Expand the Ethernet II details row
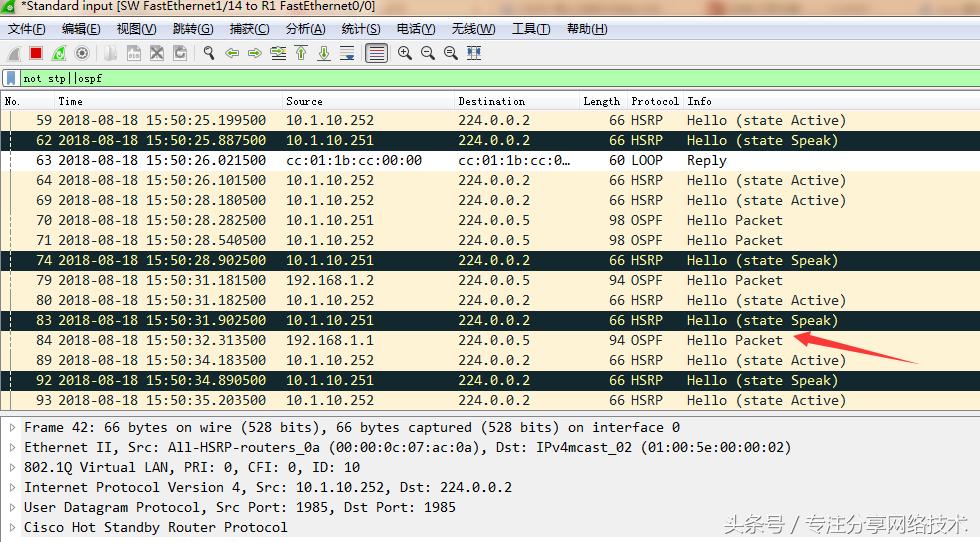The height and width of the screenshot is (542, 980). (x=12, y=448)
